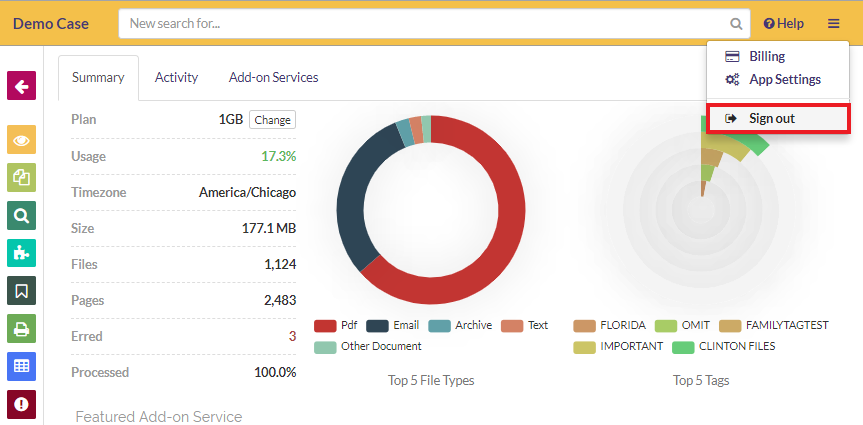863x425 pixels.
Task: Click the red Pdf legend swatch
Action: click(x=324, y=326)
